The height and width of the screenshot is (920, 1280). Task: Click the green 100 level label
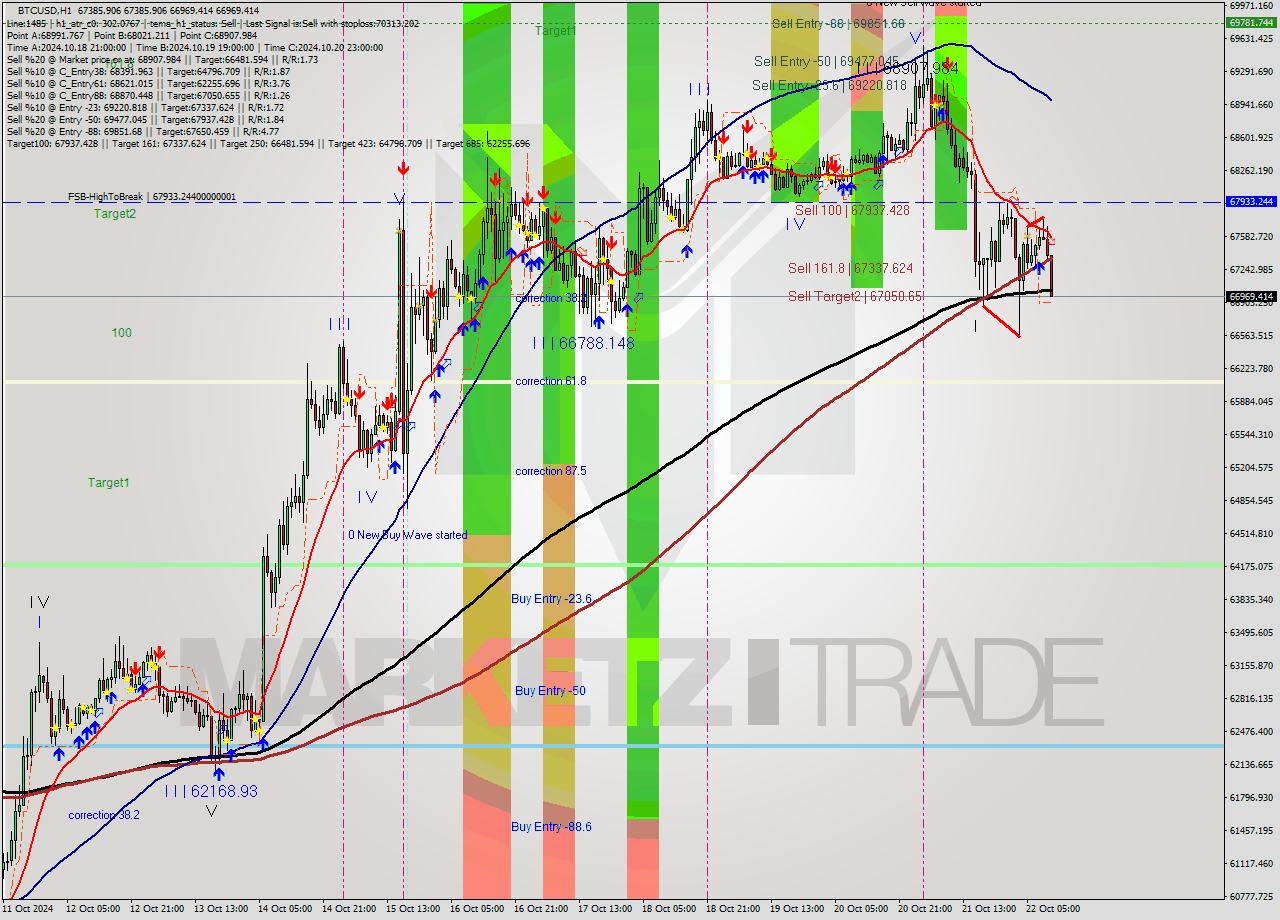pyautogui.click(x=121, y=333)
